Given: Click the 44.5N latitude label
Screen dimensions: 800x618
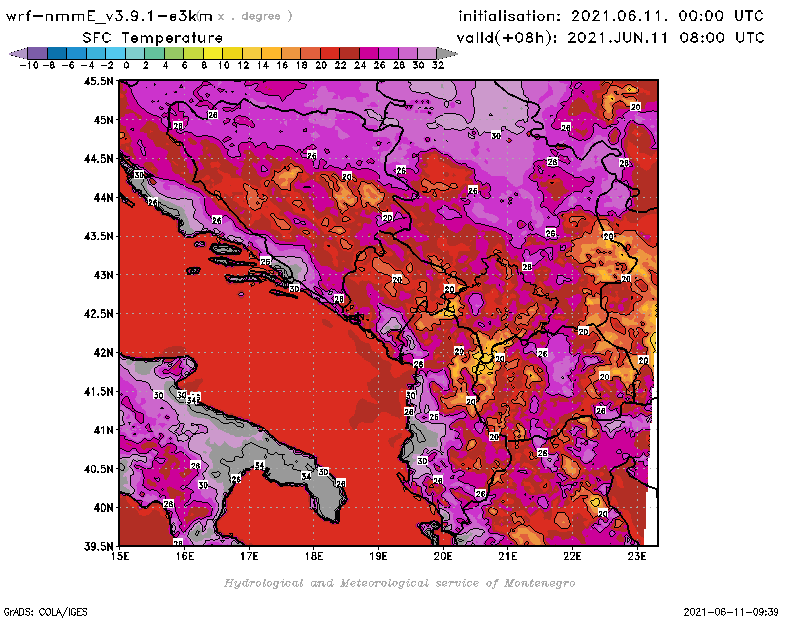Looking at the screenshot, I should pyautogui.click(x=98, y=159).
